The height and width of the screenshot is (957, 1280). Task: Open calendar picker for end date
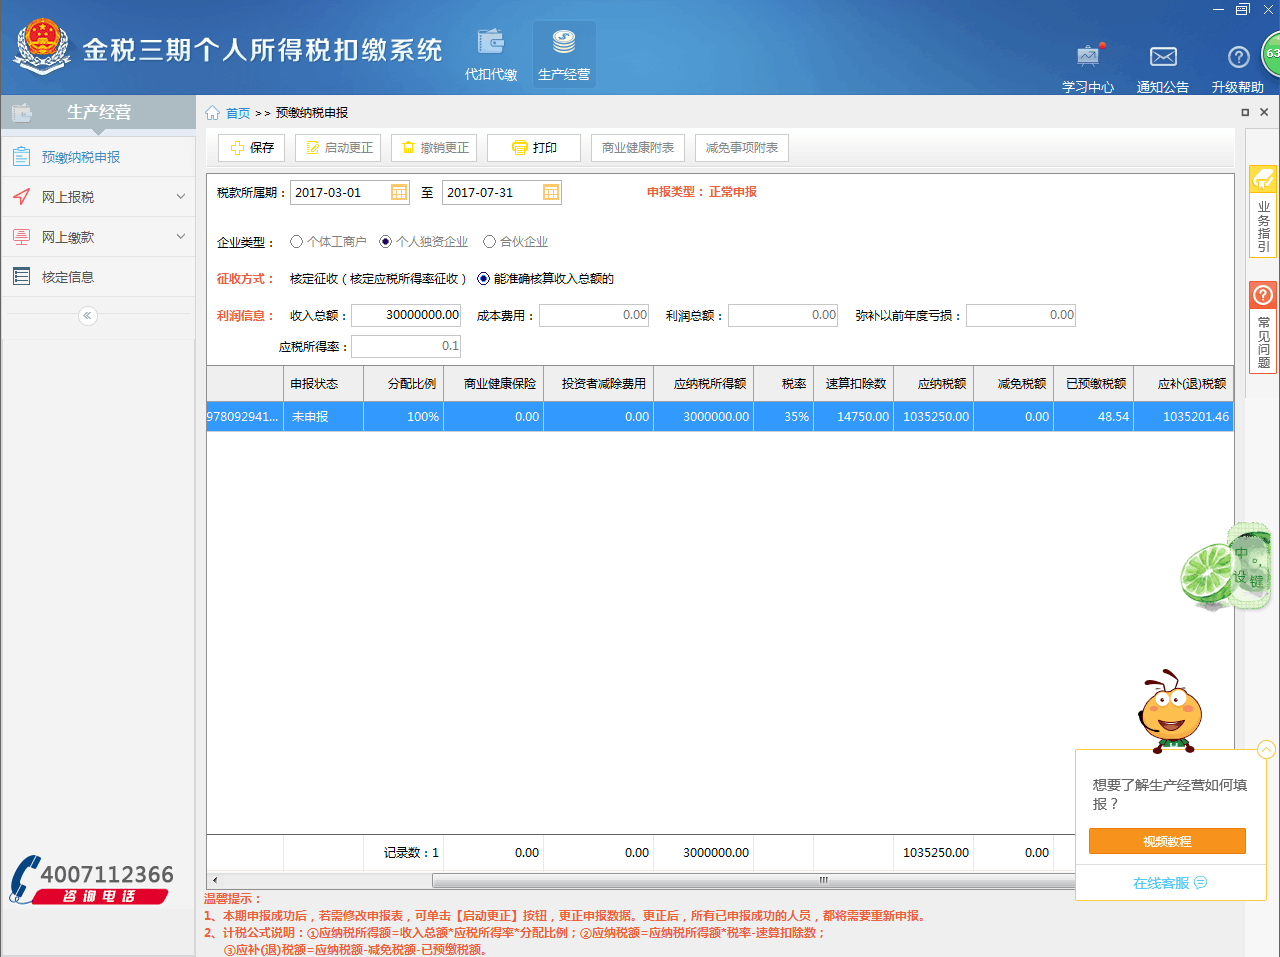click(x=551, y=192)
